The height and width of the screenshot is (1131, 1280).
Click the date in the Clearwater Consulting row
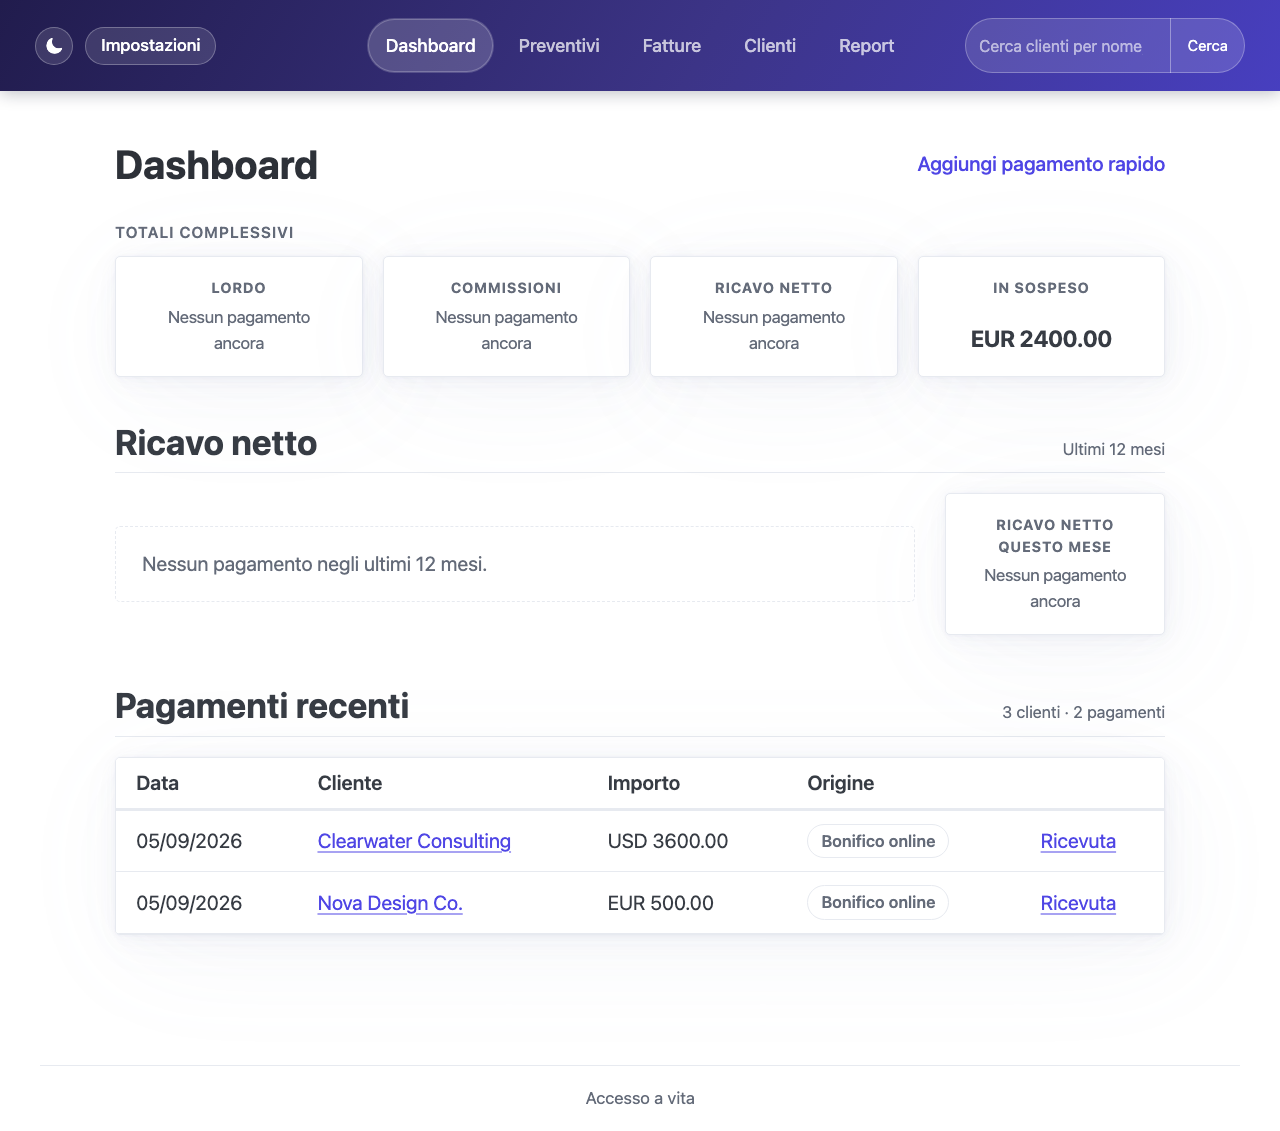coord(189,841)
